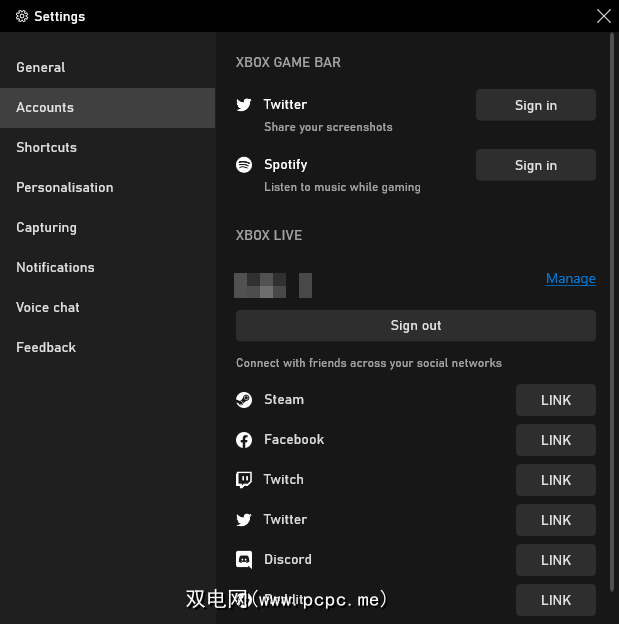619x624 pixels.
Task: Go to Personalisation settings
Action: click(65, 187)
